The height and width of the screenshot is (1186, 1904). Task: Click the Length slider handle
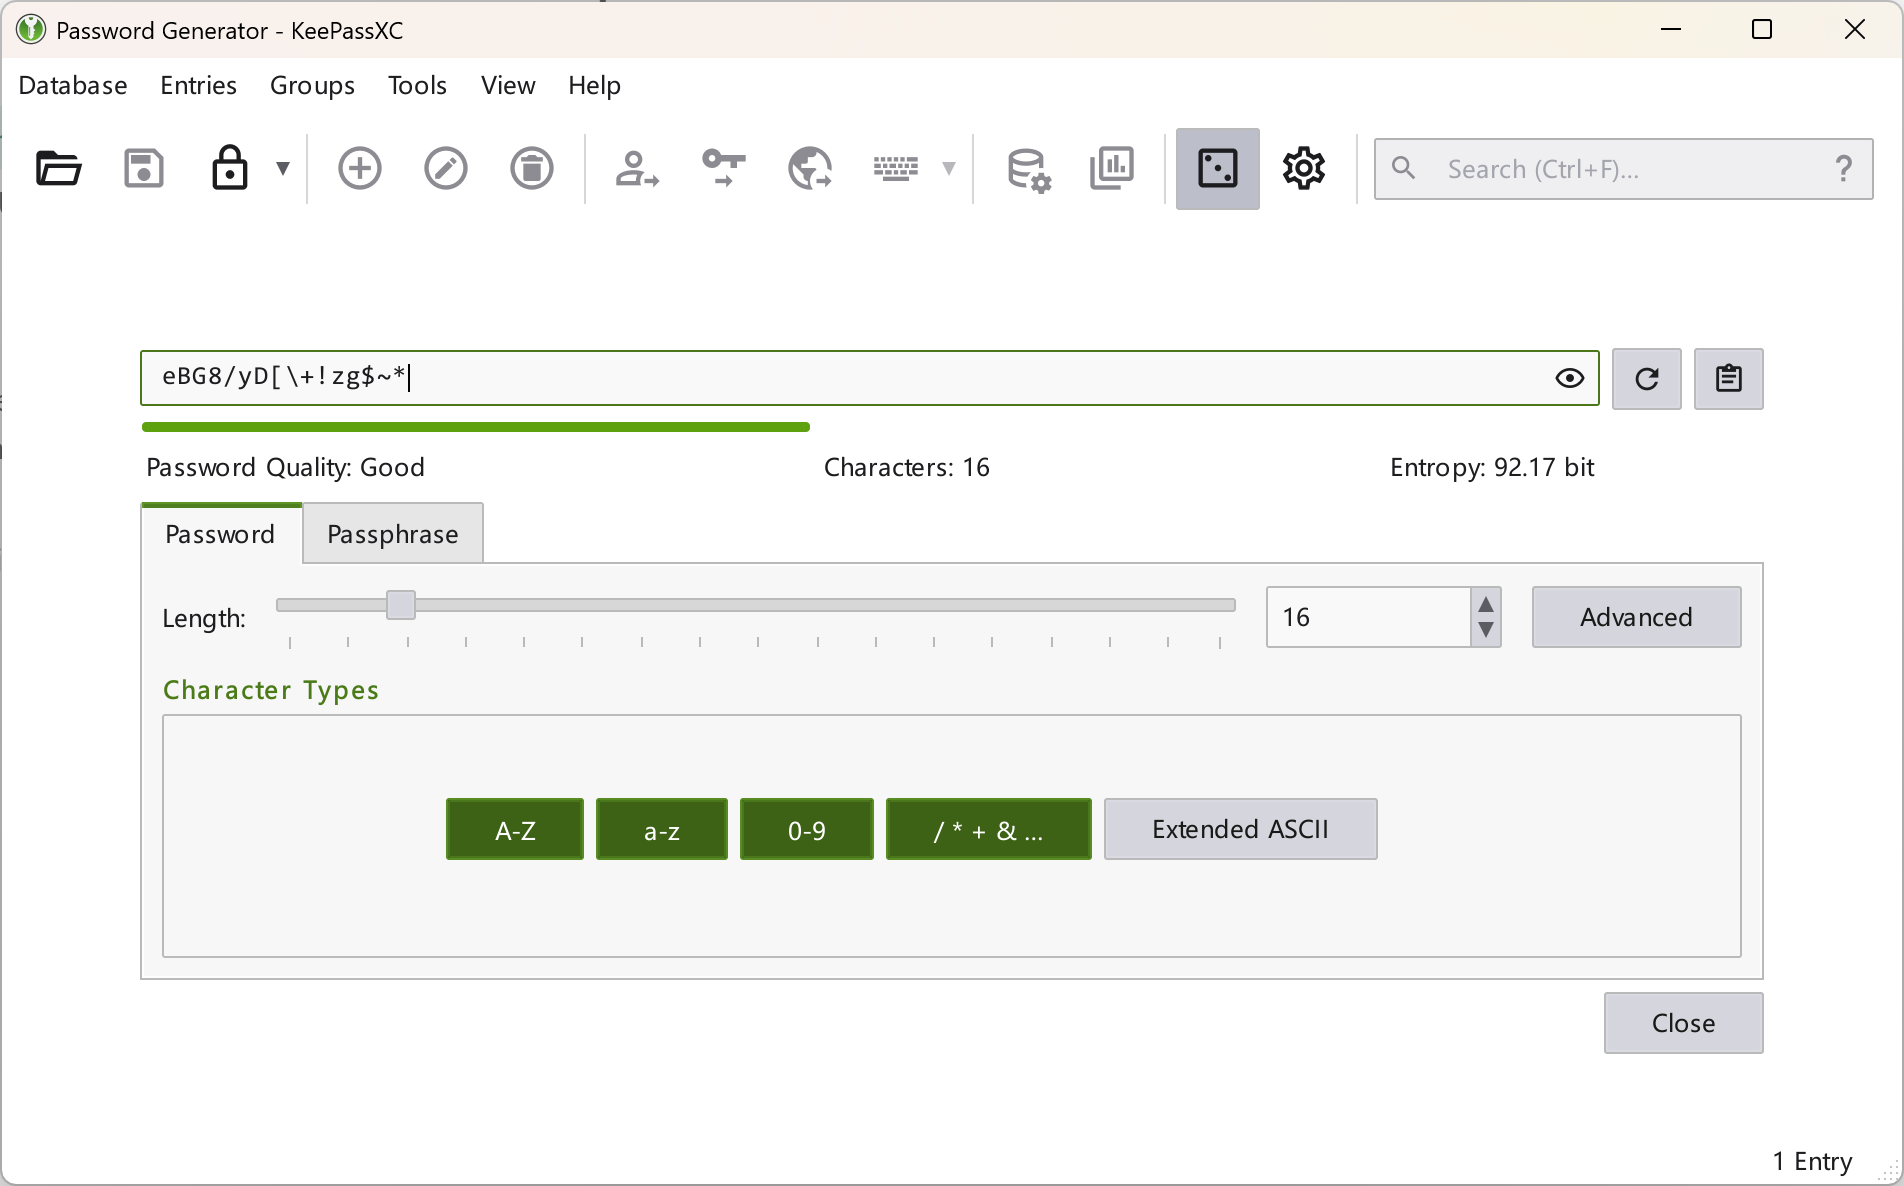click(x=401, y=605)
